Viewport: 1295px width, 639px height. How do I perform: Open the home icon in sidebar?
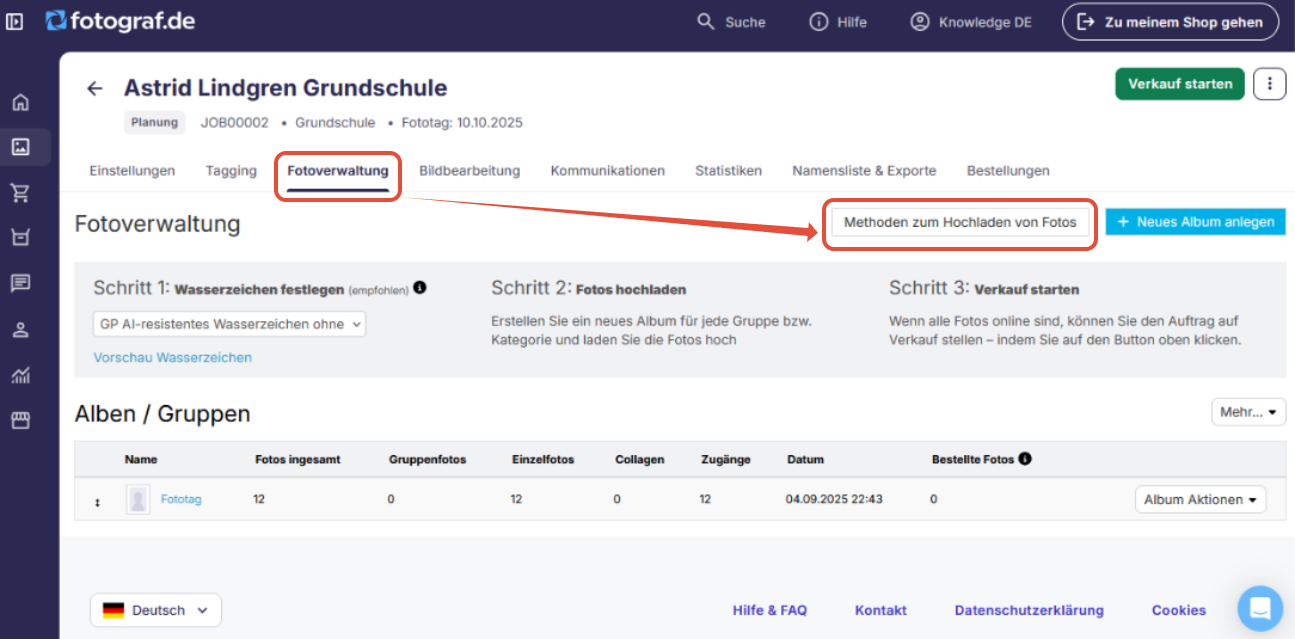(20, 102)
